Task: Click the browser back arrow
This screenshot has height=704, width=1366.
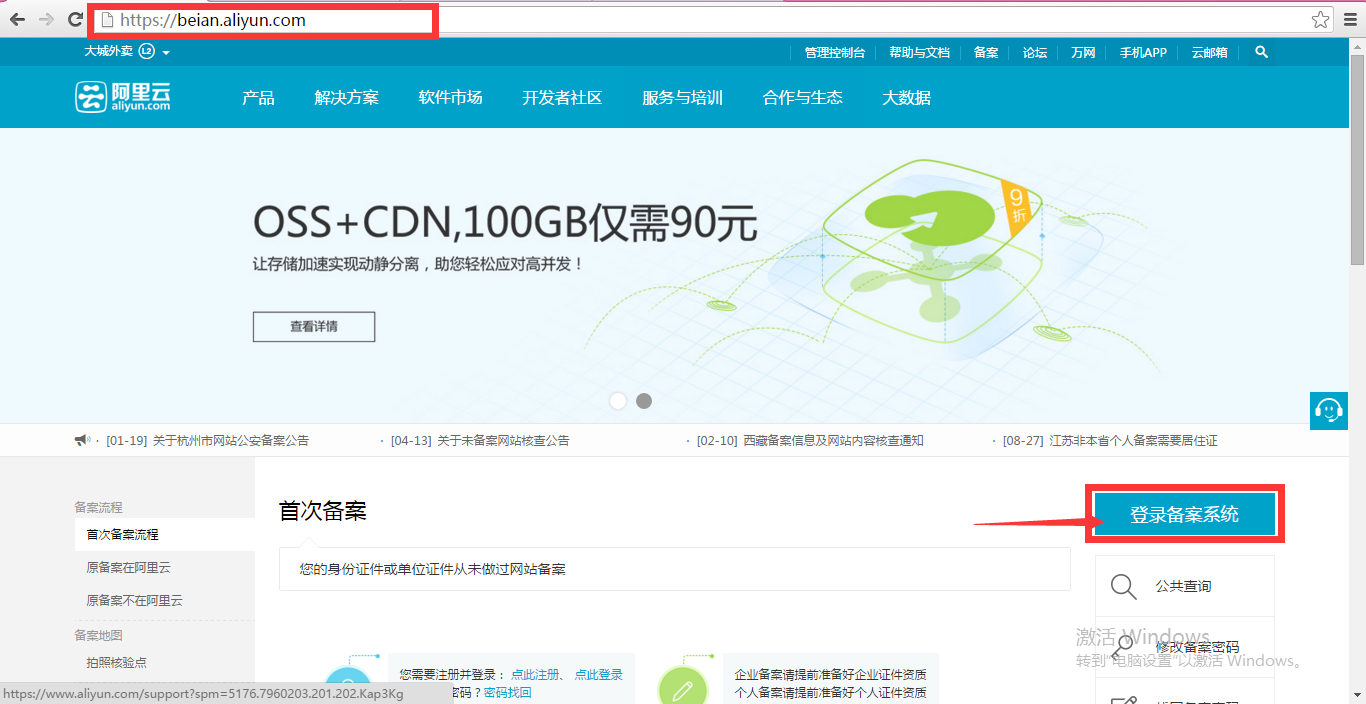Action: pyautogui.click(x=17, y=20)
